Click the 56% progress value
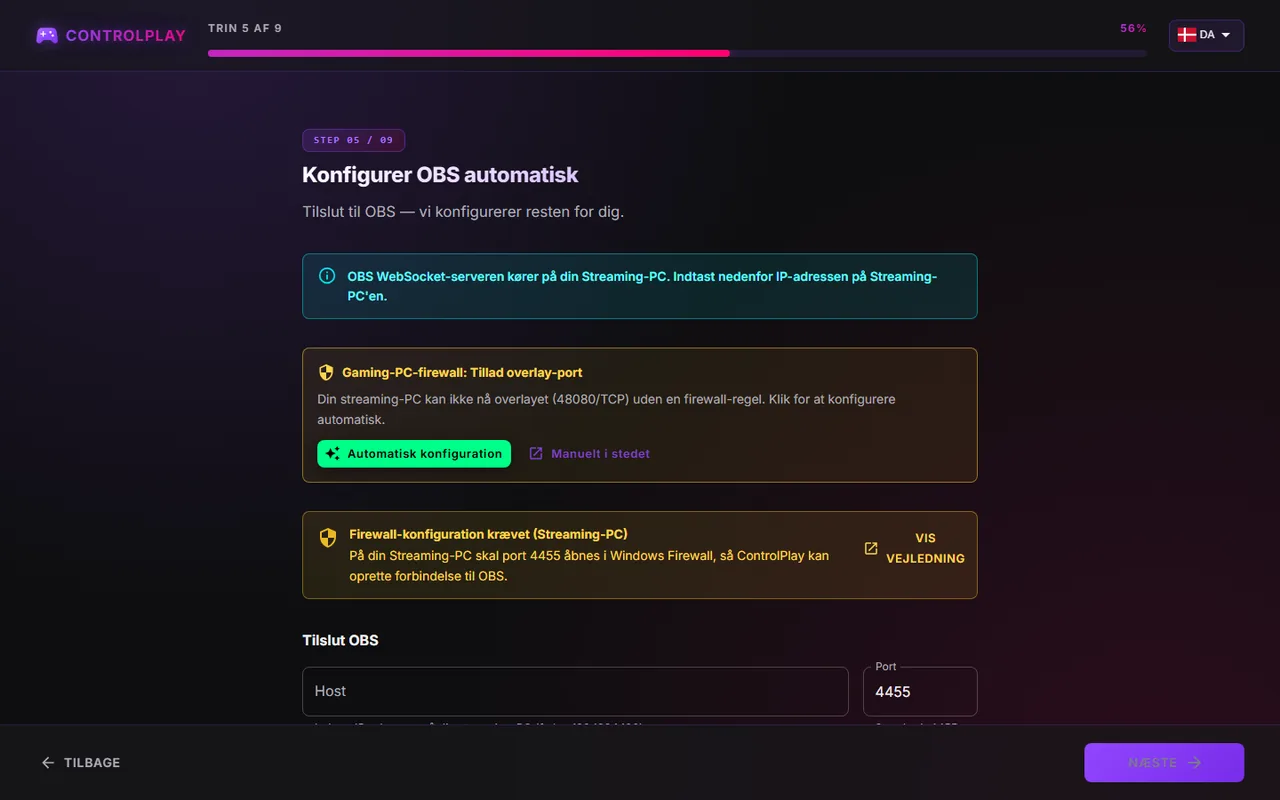The width and height of the screenshot is (1280, 800). point(1133,28)
